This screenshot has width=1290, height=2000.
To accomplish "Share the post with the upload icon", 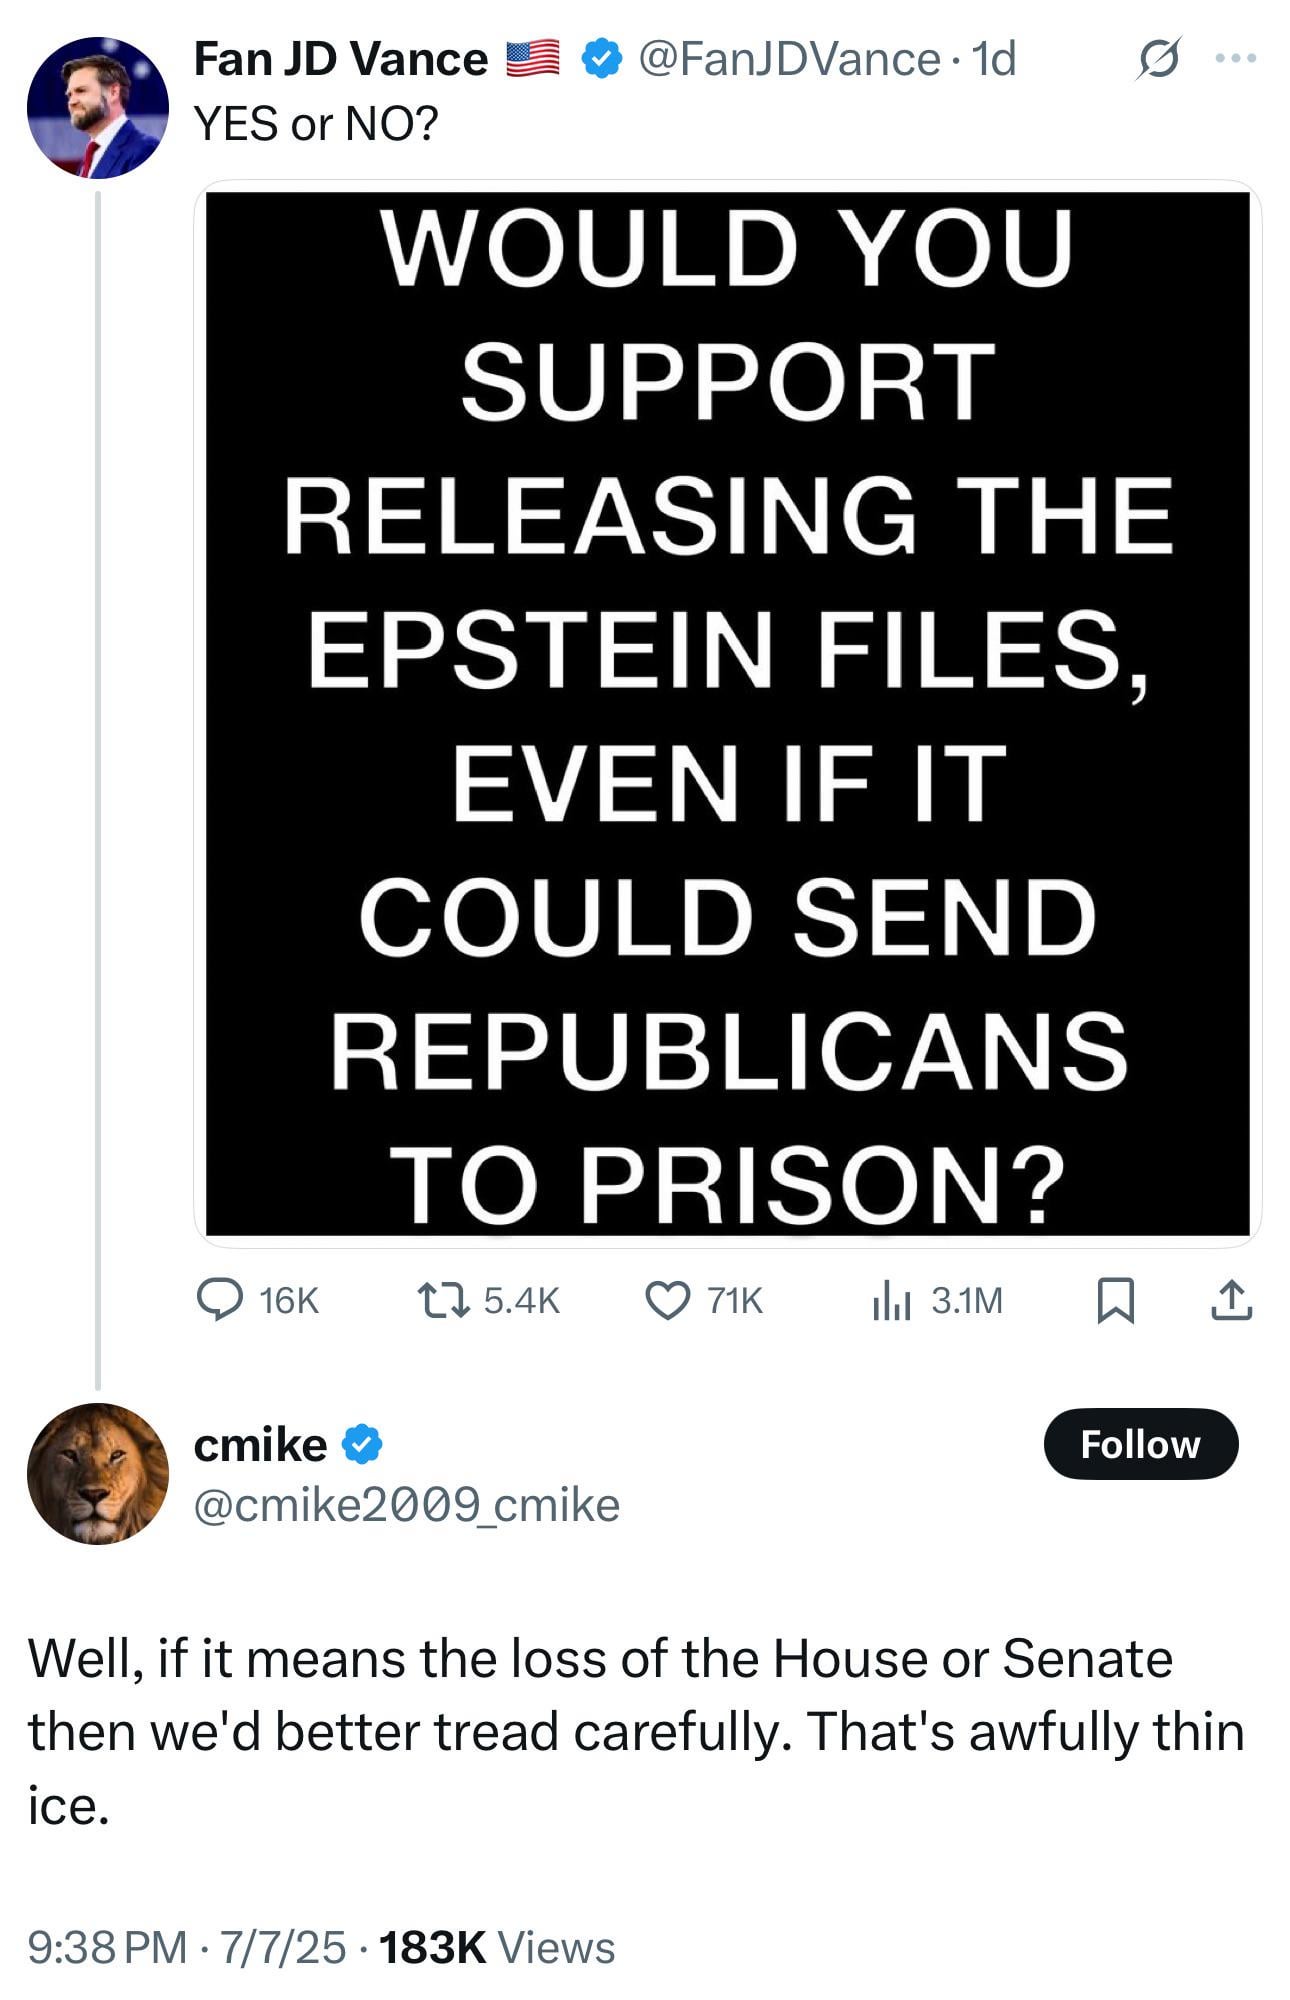I will click(x=1232, y=1300).
